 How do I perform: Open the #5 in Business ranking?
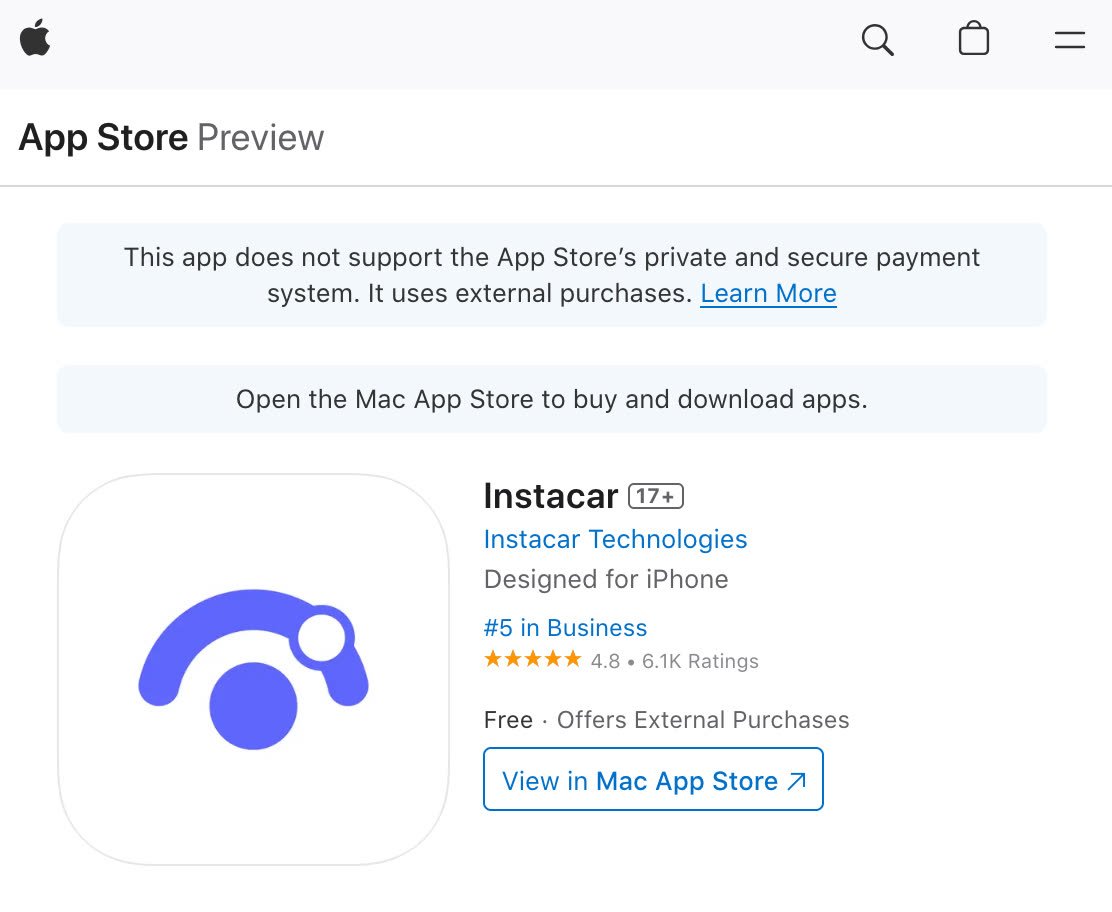[x=565, y=628]
